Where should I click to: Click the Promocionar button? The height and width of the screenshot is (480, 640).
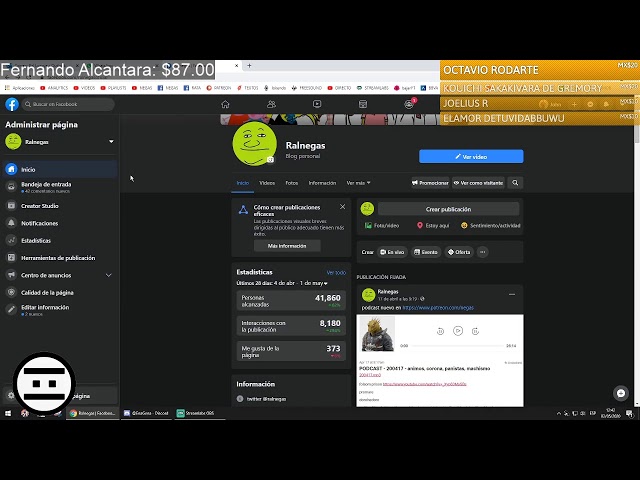point(430,183)
